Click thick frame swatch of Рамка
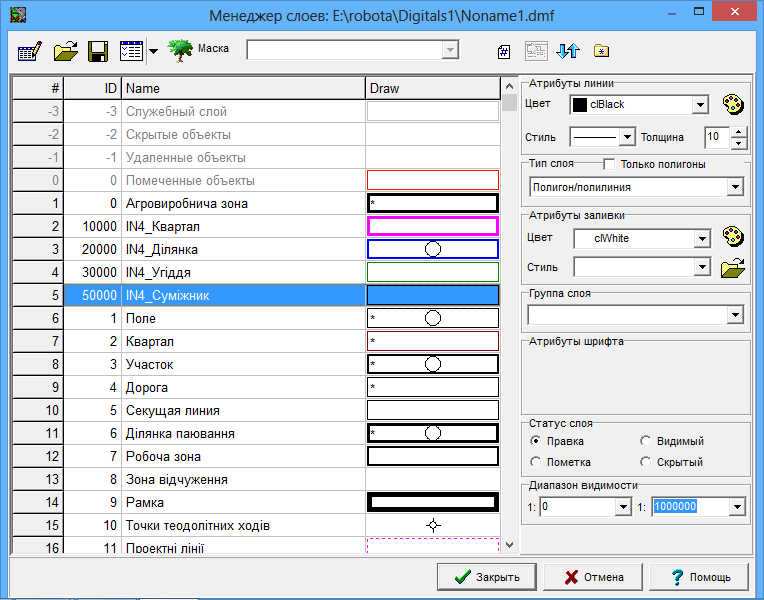The height and width of the screenshot is (600, 764). click(x=433, y=503)
